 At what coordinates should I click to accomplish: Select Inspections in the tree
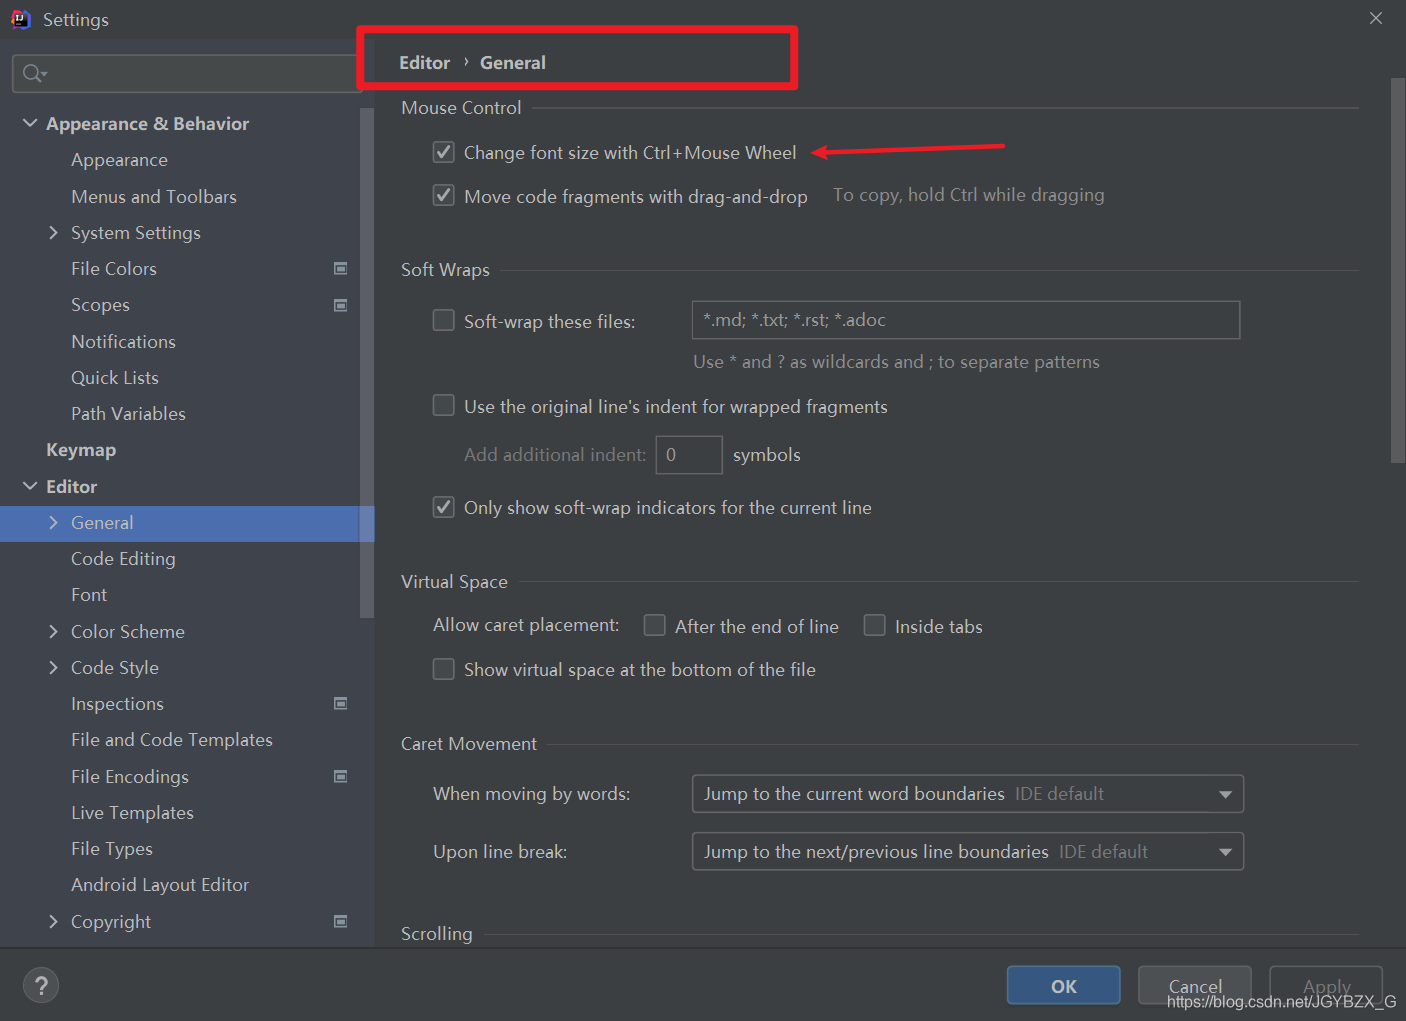click(x=117, y=704)
